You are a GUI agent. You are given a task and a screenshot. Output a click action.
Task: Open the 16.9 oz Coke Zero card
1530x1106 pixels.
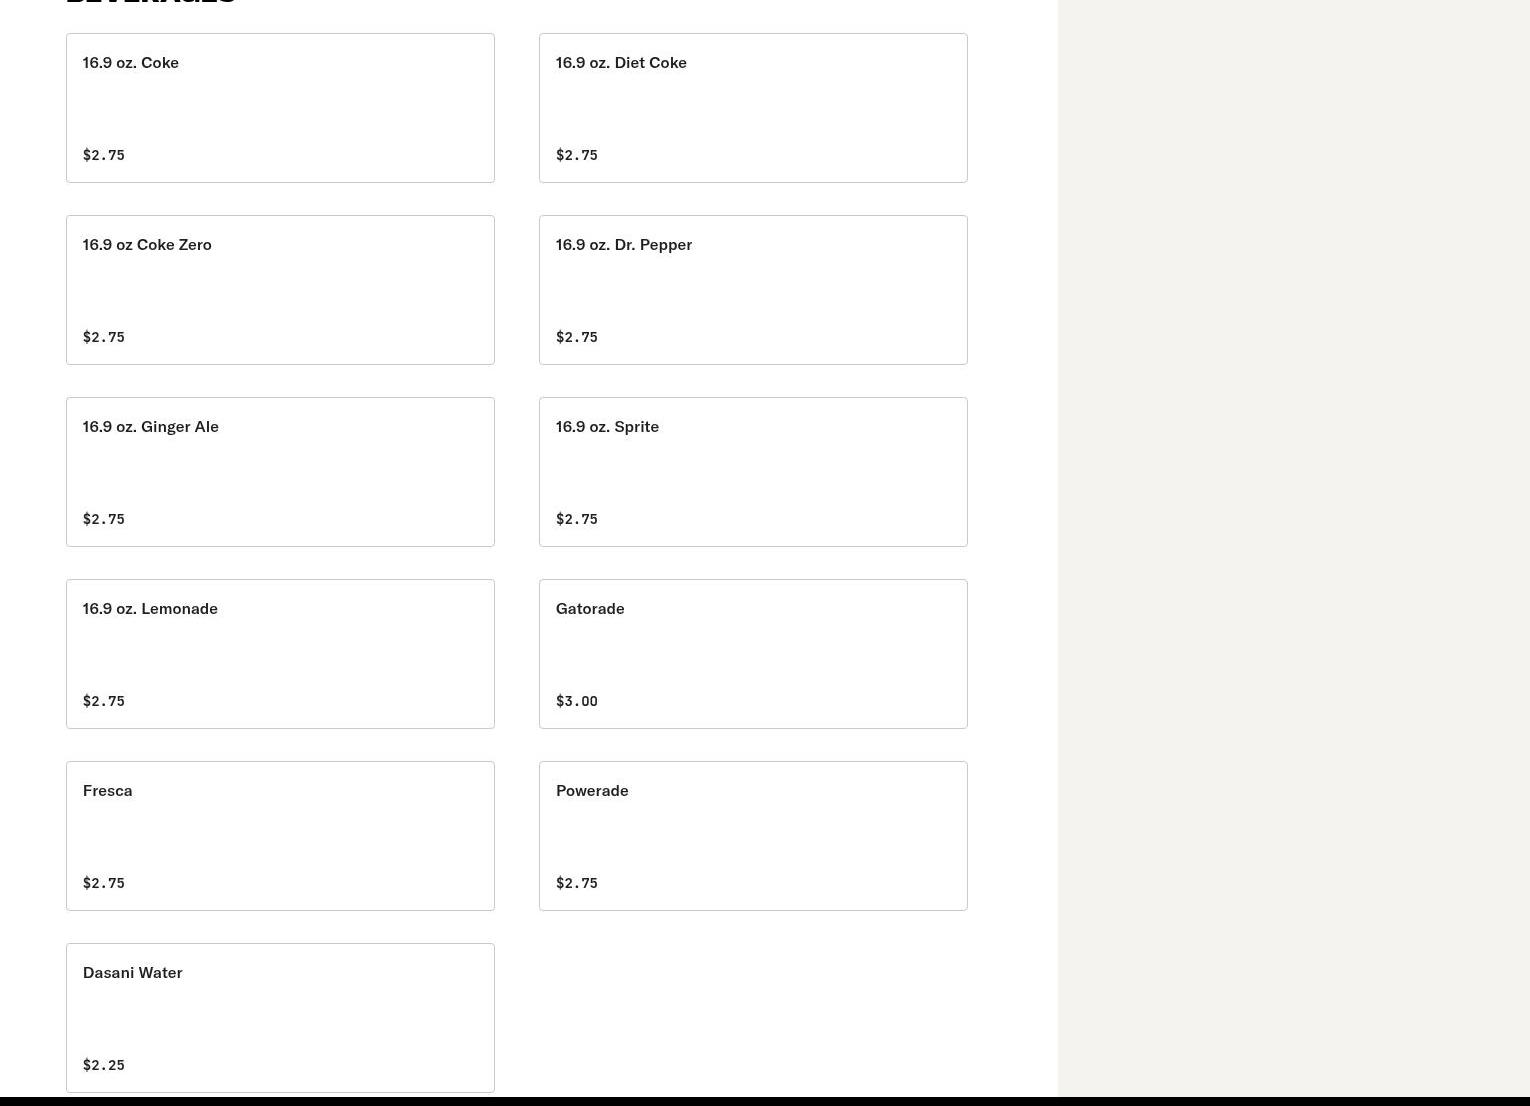click(280, 290)
